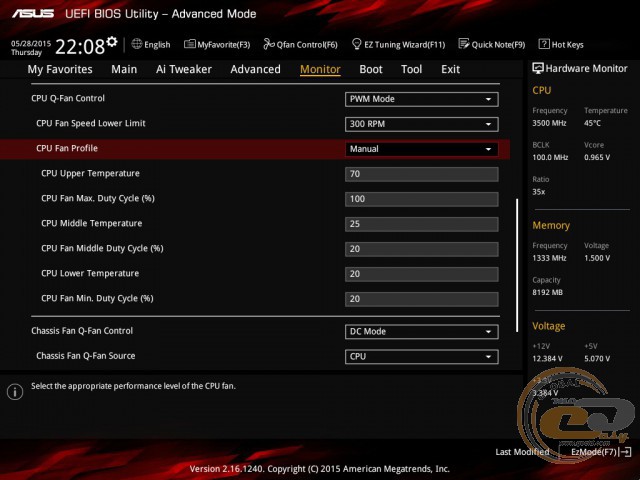Click CPU temperature value 45°C

[x=592, y=123]
